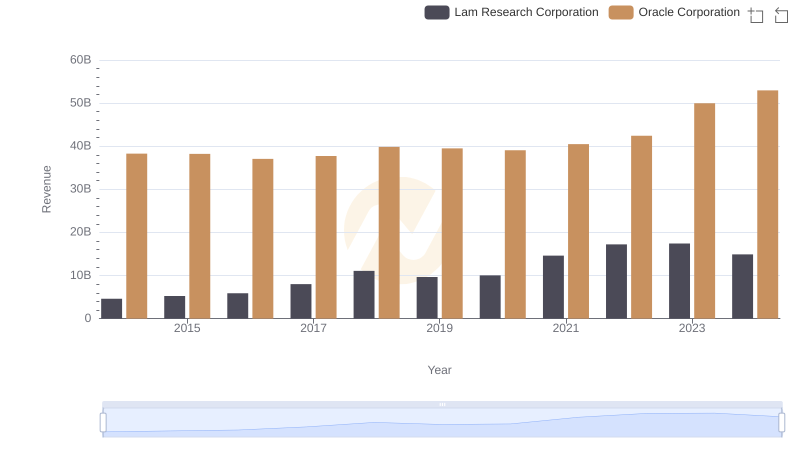The height and width of the screenshot is (461, 800).
Task: Click the Year axis title
Action: [439, 370]
